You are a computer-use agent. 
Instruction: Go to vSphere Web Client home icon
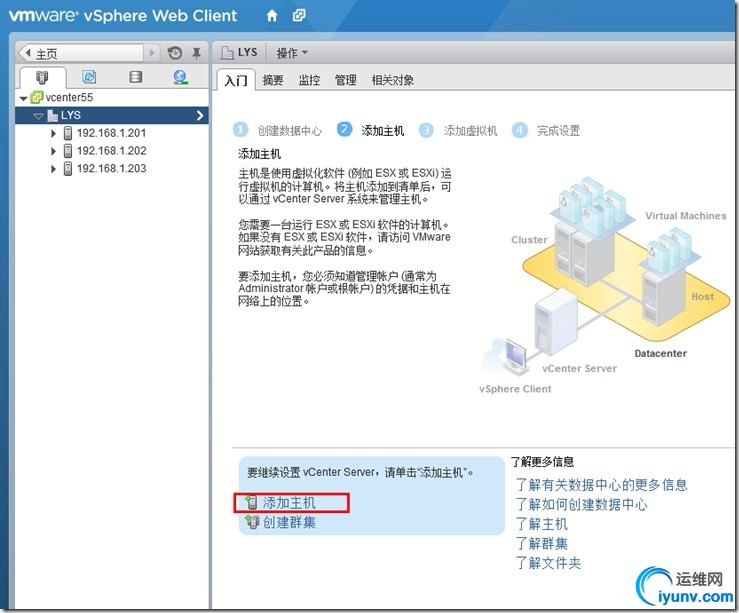272,16
